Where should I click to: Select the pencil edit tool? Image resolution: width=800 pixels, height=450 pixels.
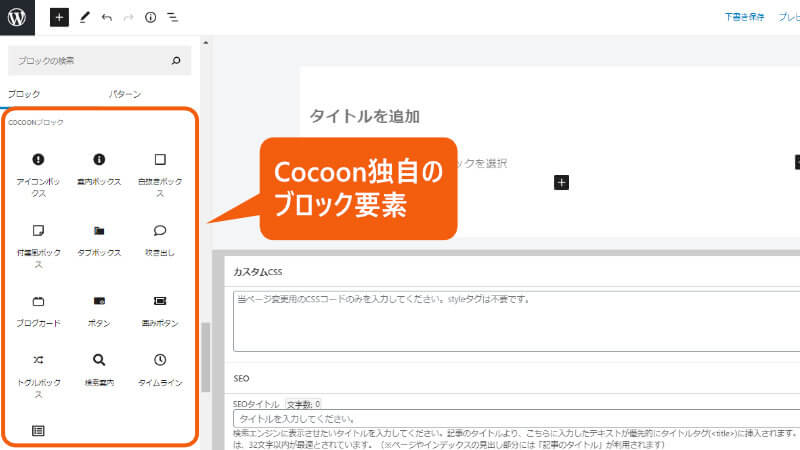[x=85, y=17]
